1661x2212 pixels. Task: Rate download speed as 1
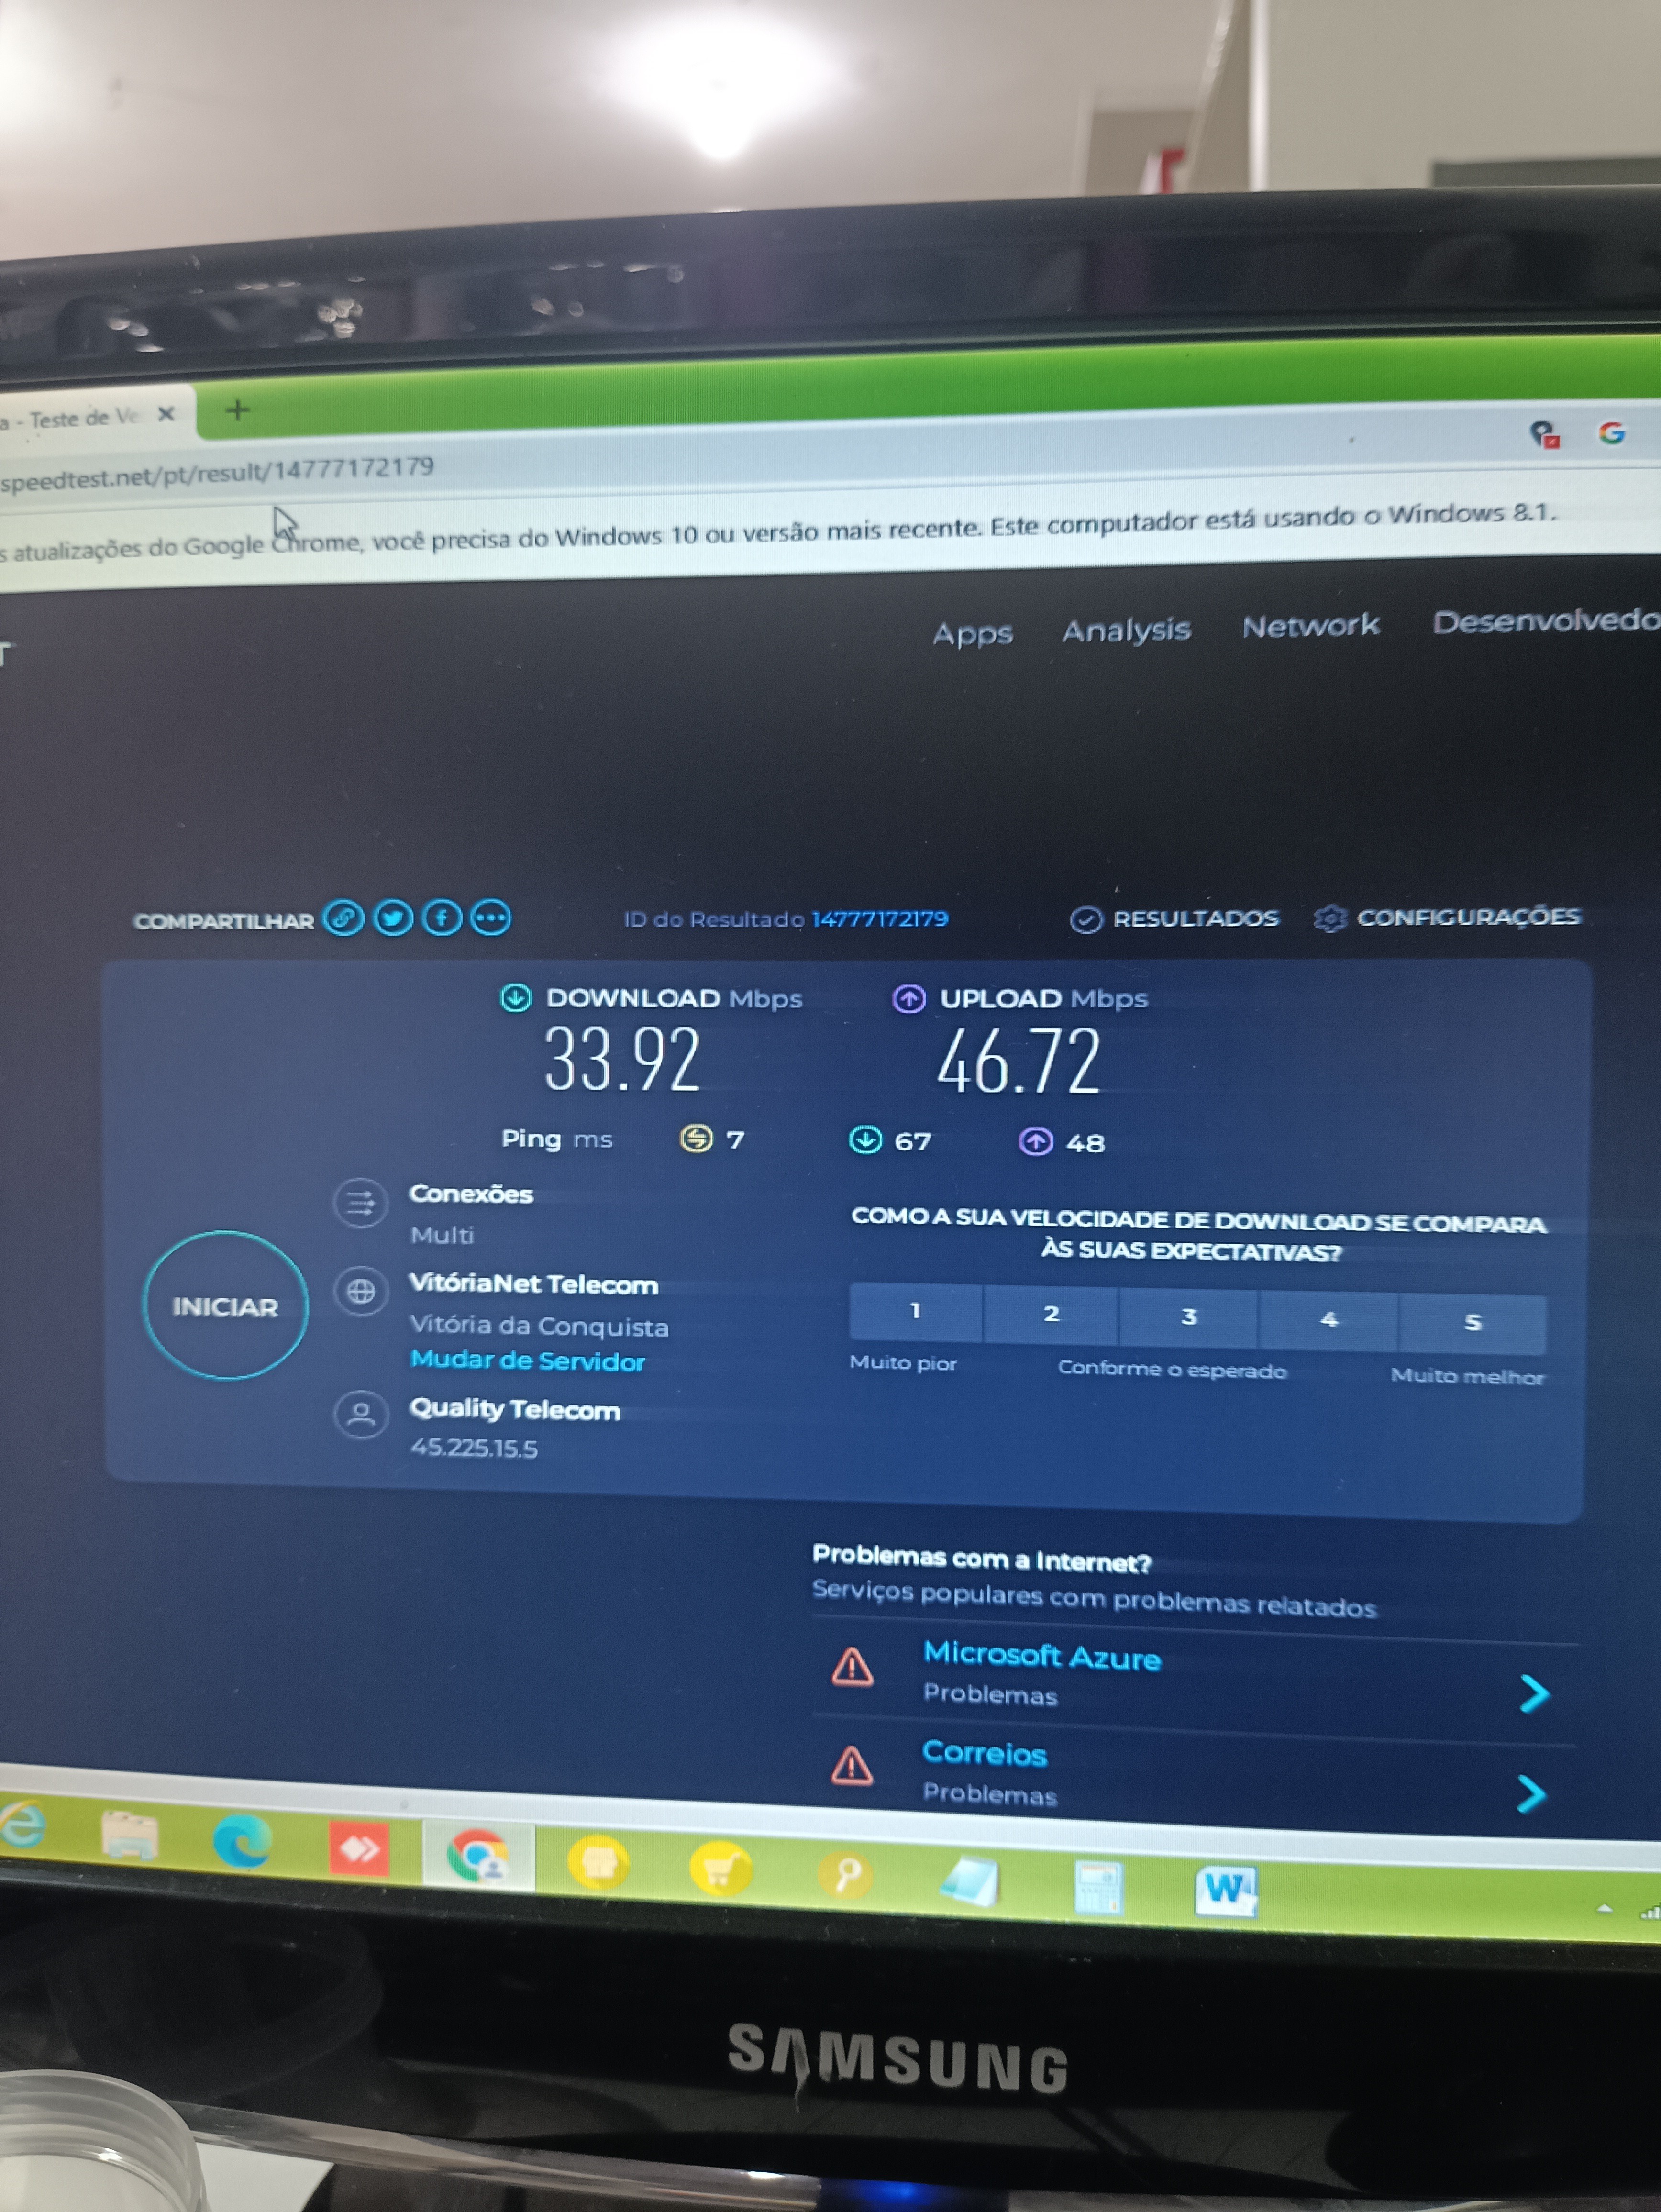(915, 1311)
